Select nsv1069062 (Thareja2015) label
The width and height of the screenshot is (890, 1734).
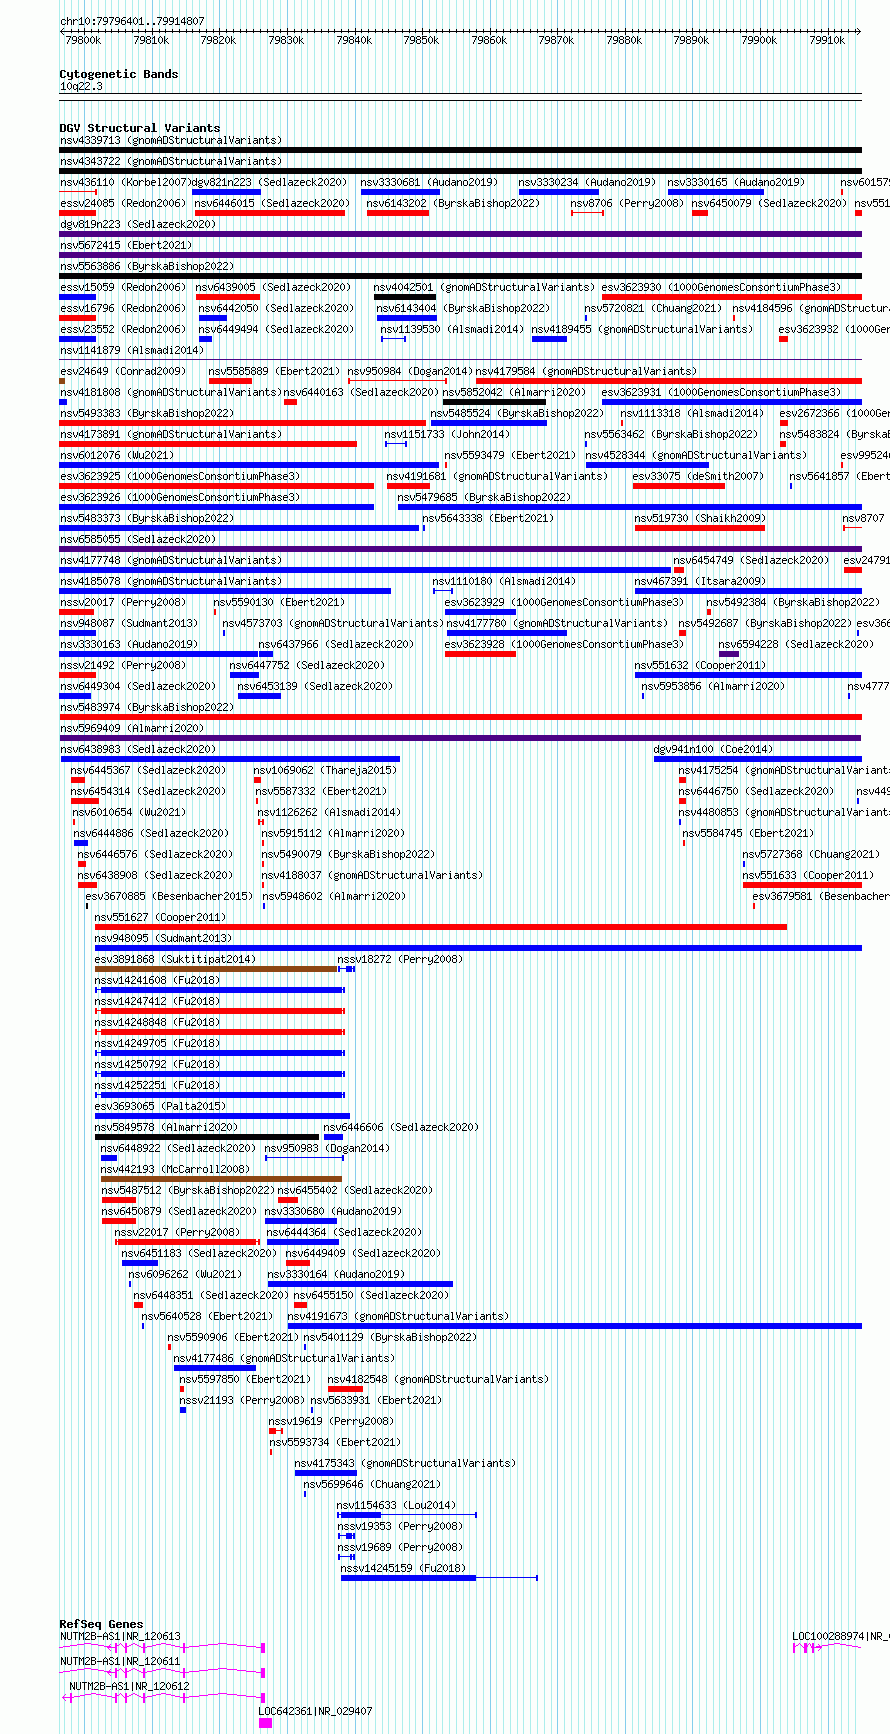325,770
